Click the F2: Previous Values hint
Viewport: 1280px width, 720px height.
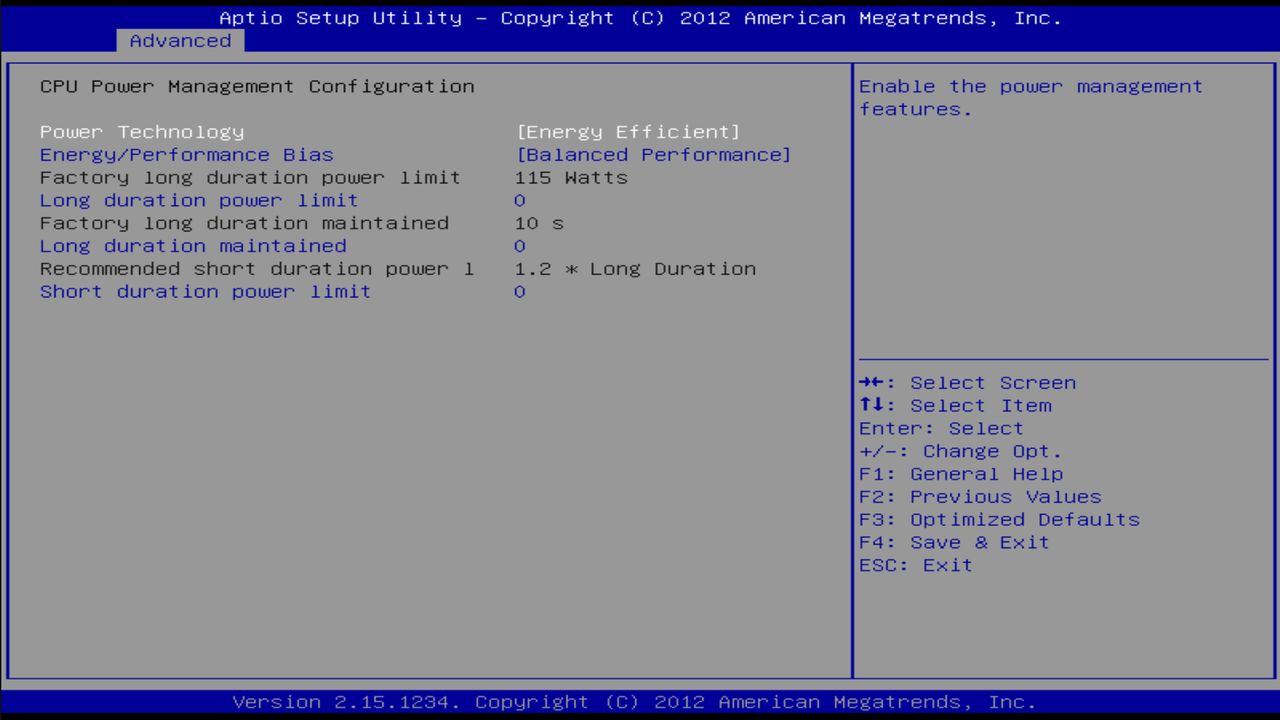coord(980,497)
